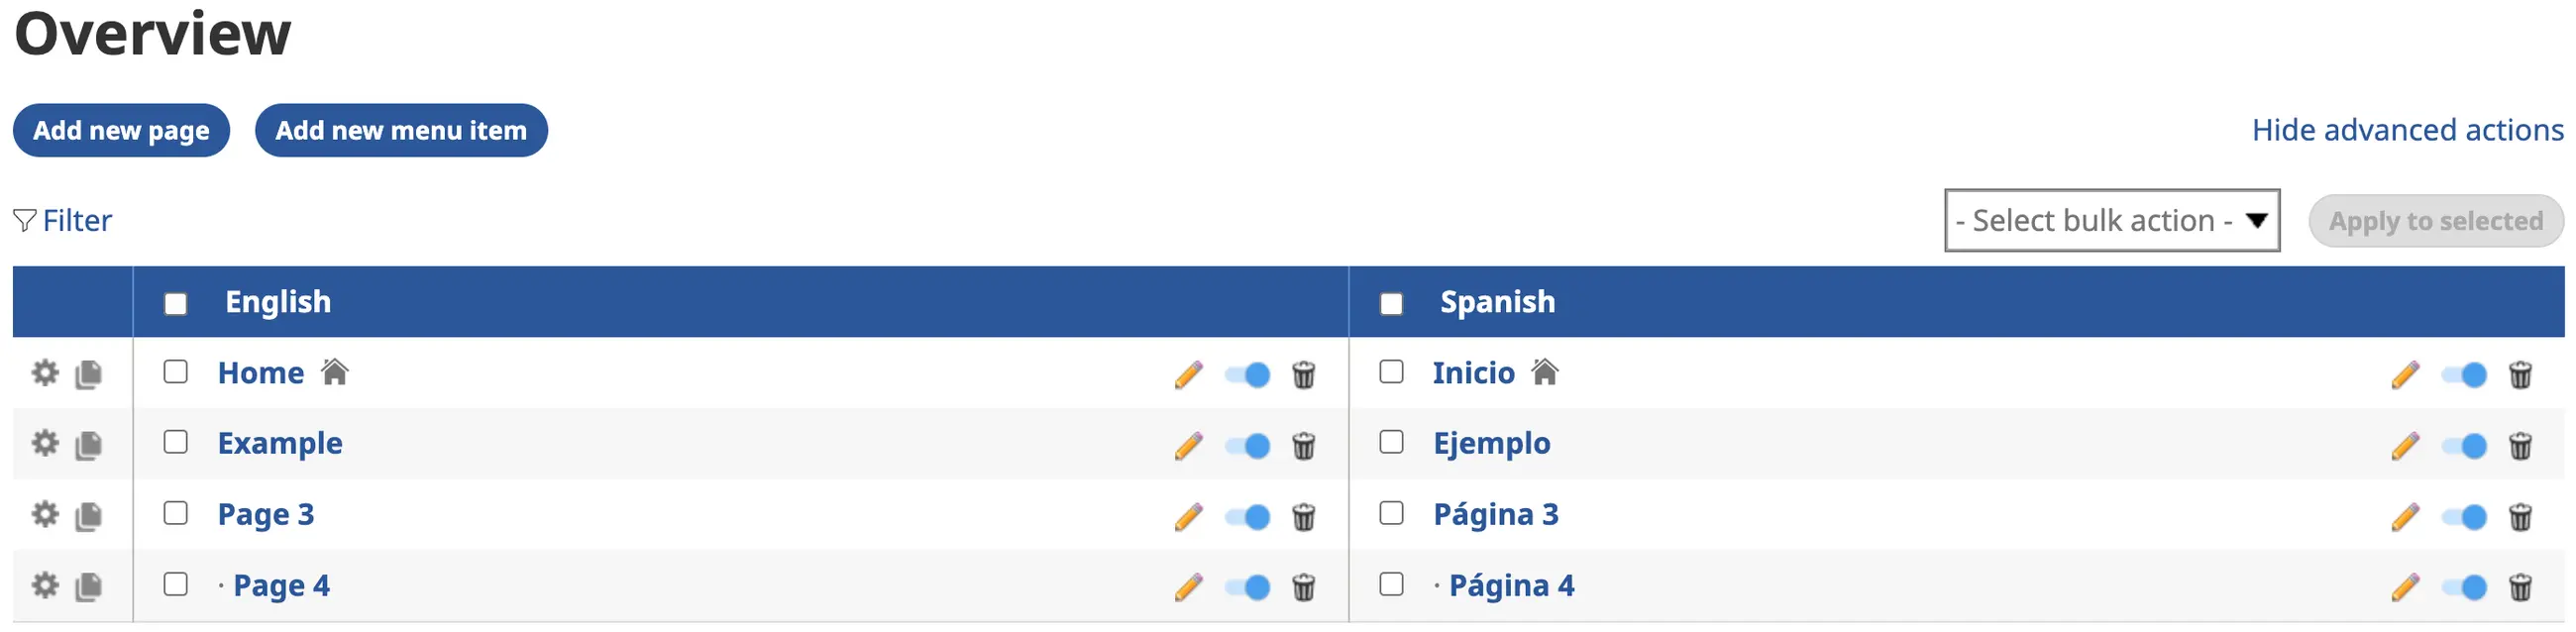Disable the Página 3 active switch
The width and height of the screenshot is (2576, 632).
point(2464,517)
